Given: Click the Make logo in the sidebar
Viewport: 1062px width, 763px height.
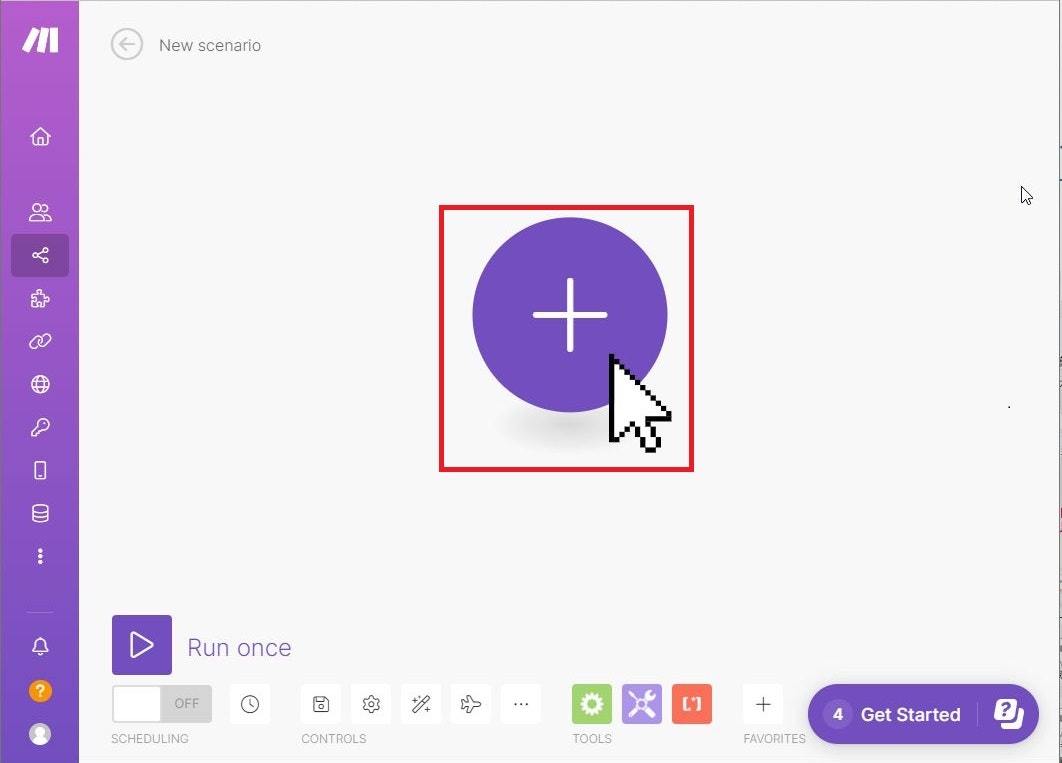Looking at the screenshot, I should click(x=40, y=40).
